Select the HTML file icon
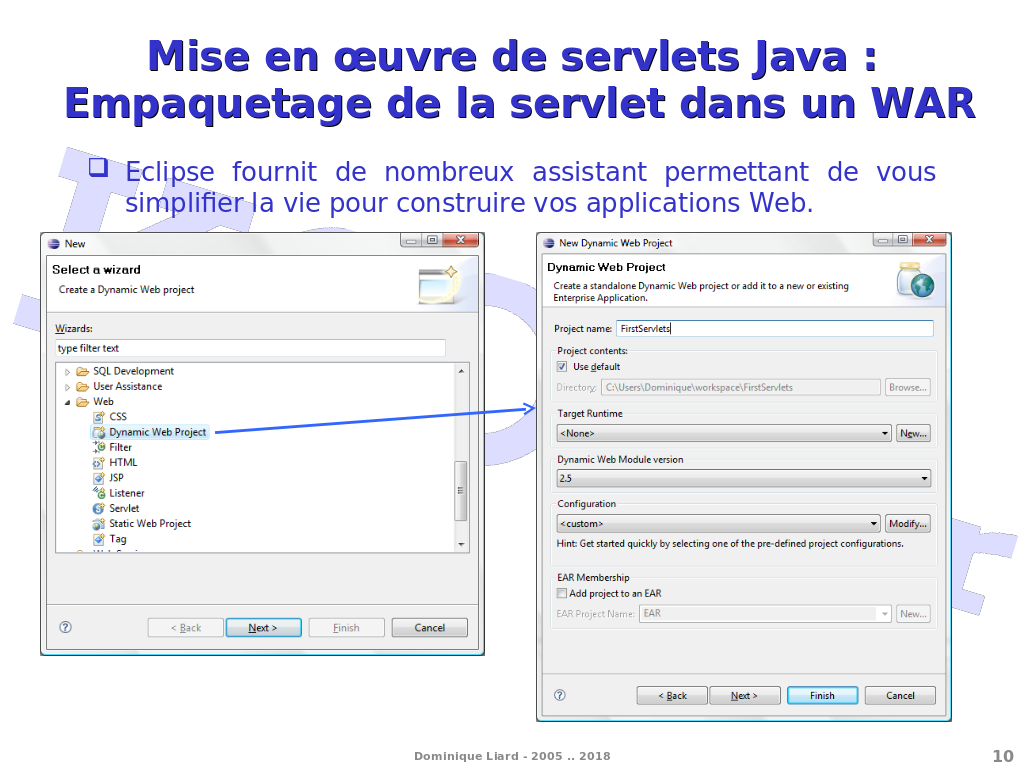The width and height of the screenshot is (1024, 768). [98, 463]
